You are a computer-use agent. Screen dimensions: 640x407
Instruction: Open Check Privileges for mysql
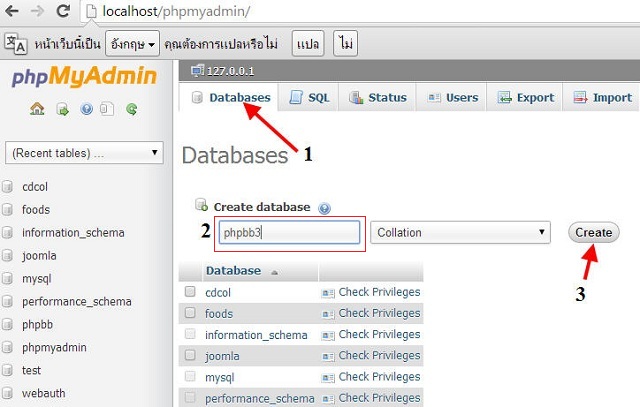379,376
